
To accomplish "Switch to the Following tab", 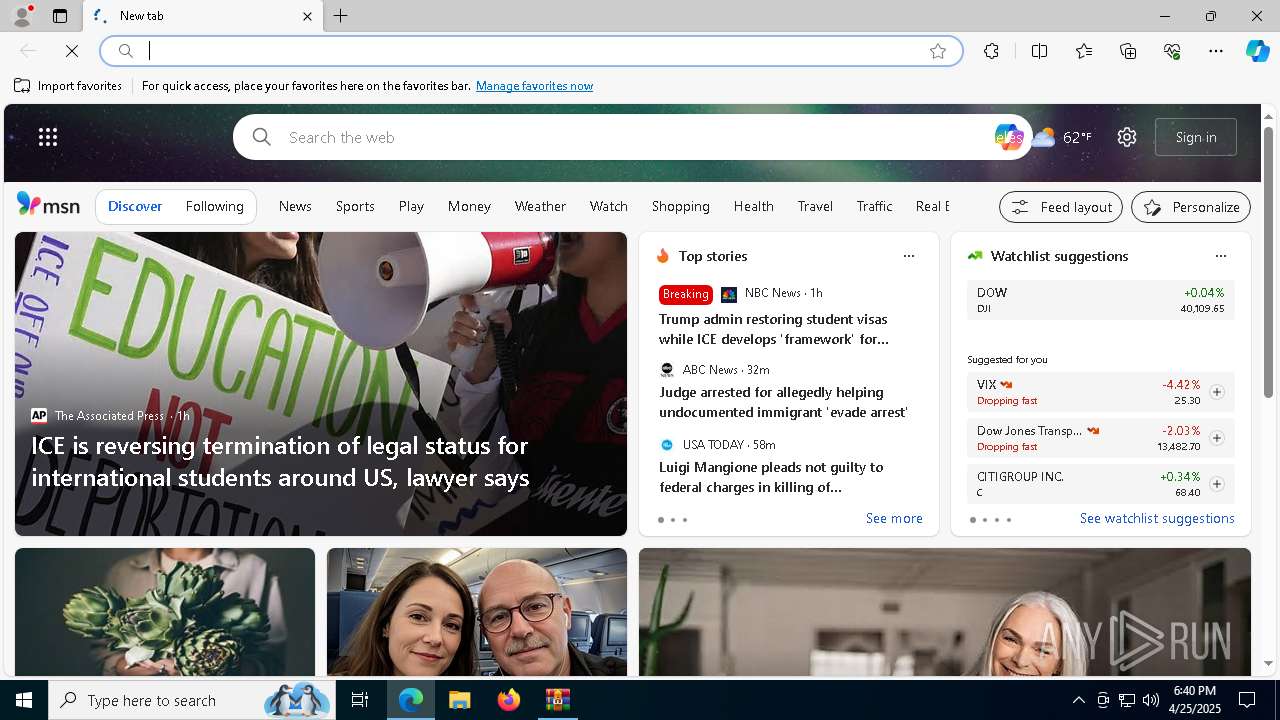I will 215,206.
